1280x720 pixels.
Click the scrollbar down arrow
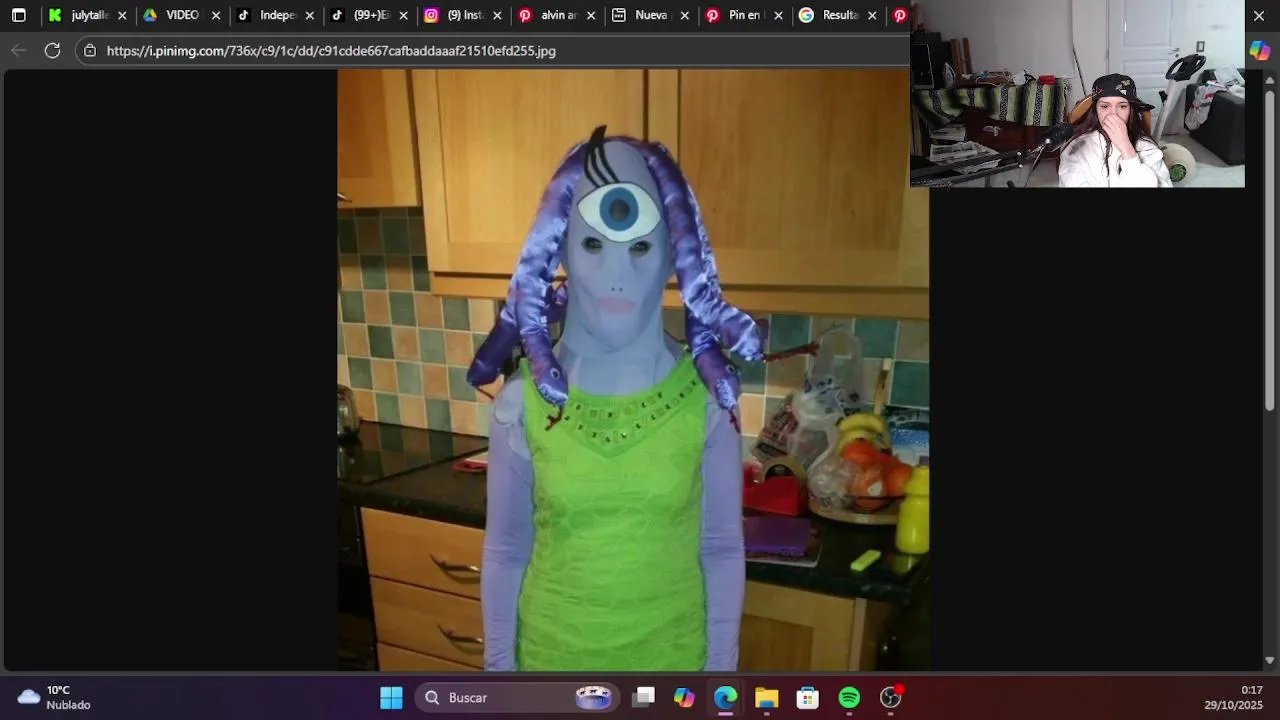[x=1270, y=660]
